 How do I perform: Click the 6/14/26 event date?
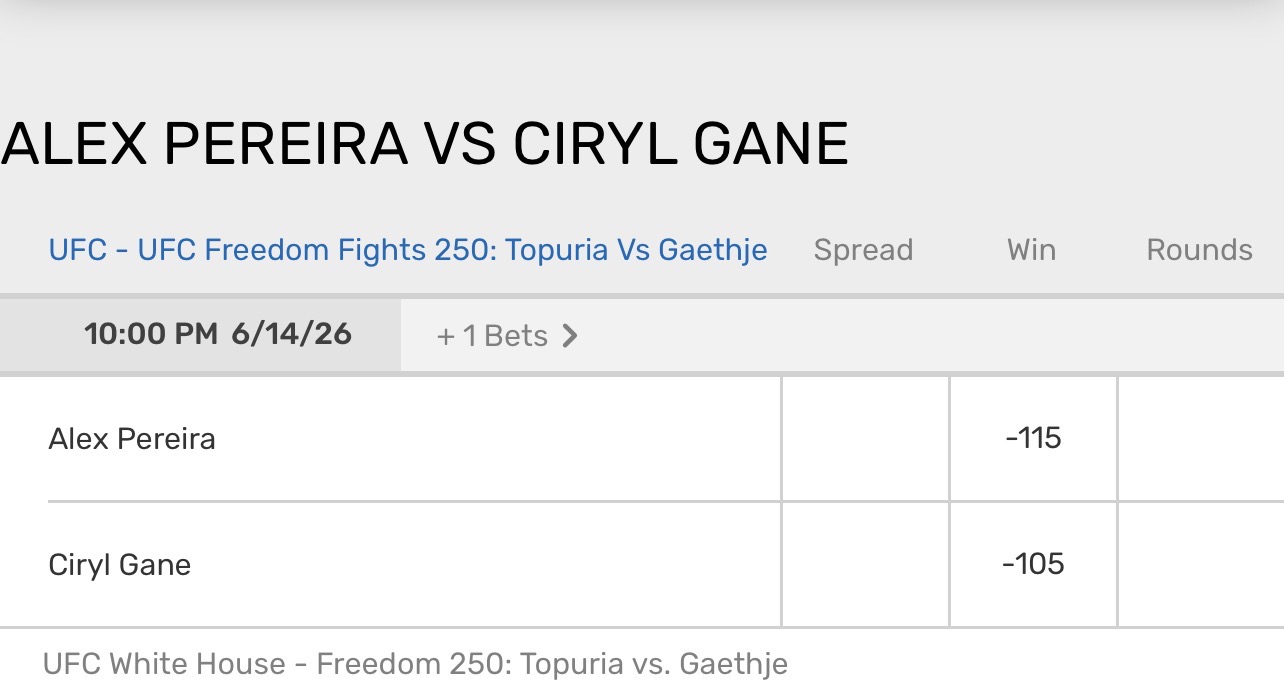291,334
